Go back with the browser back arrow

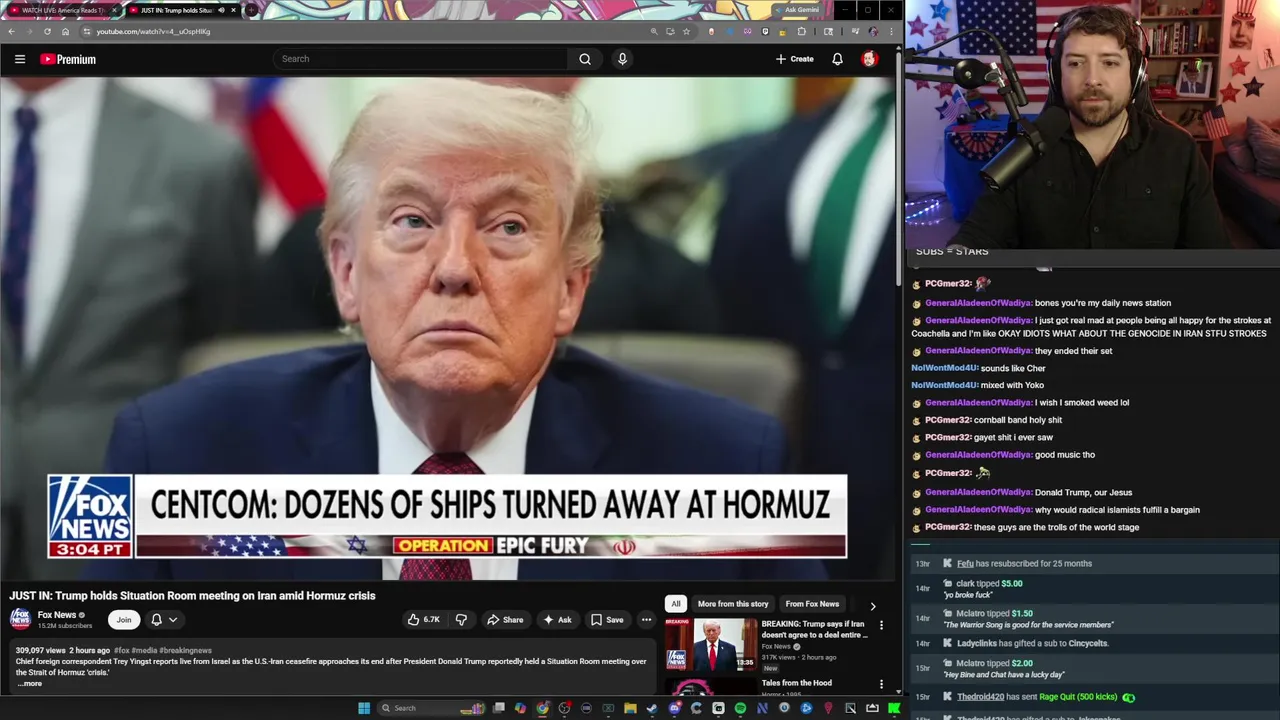click(11, 31)
